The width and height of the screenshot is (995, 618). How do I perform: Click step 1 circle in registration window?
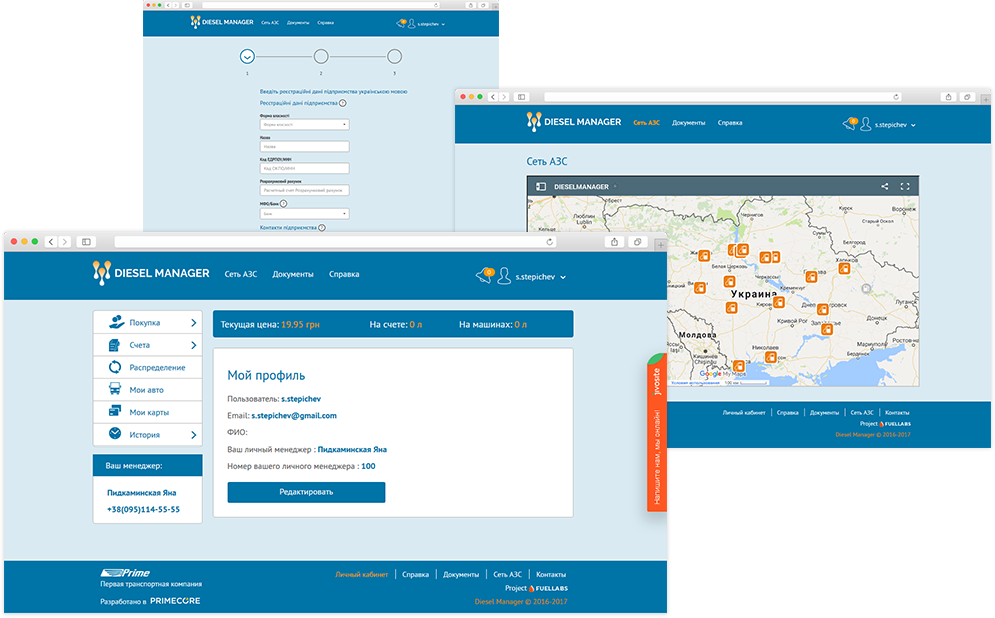point(247,56)
